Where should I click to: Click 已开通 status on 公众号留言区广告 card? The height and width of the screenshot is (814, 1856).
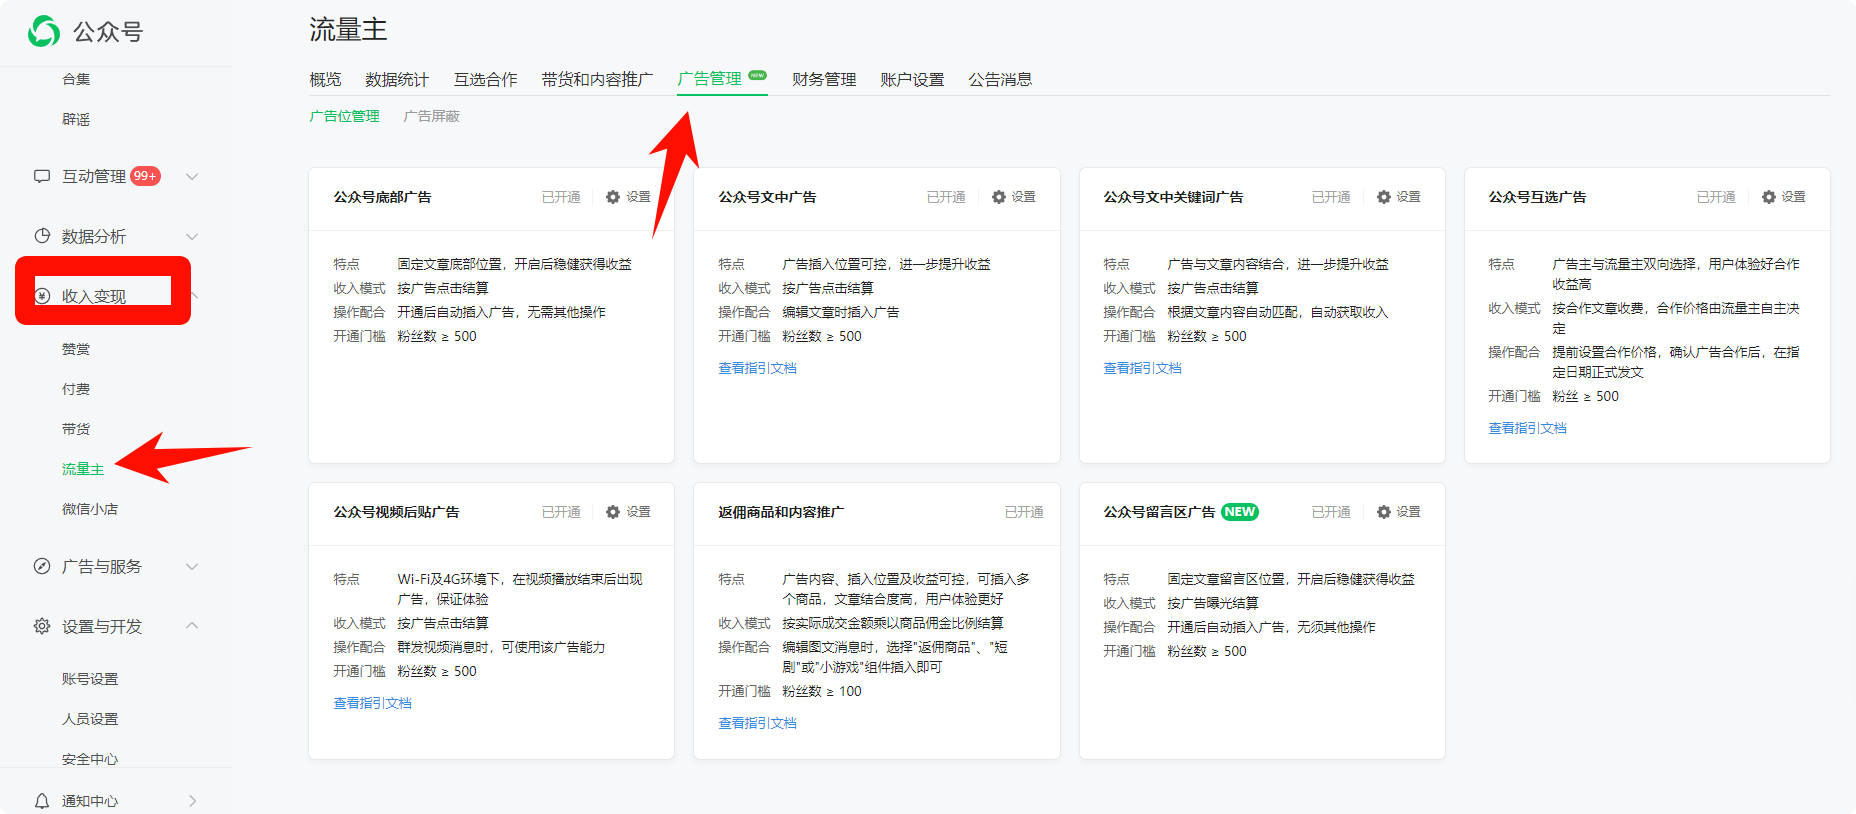click(x=1331, y=512)
